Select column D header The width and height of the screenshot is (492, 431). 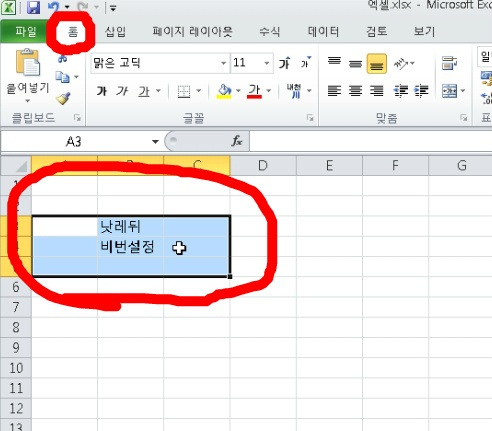point(263,166)
